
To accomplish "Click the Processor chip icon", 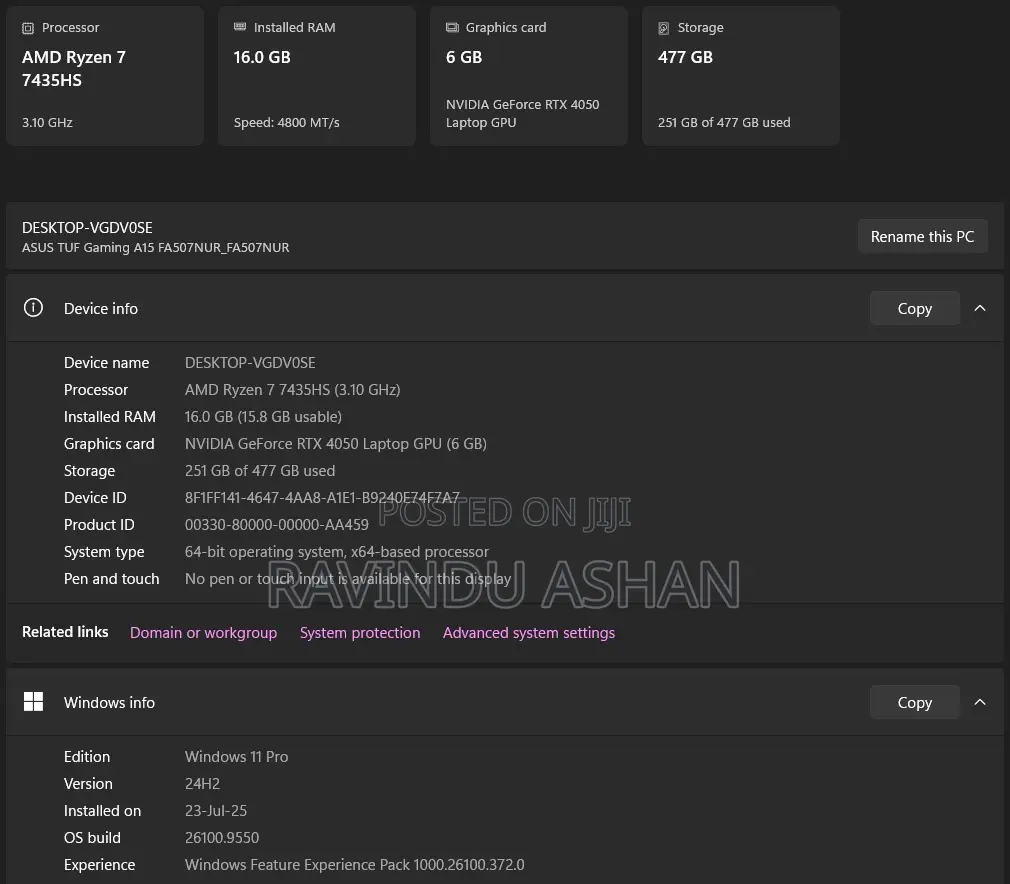I will coord(28,28).
